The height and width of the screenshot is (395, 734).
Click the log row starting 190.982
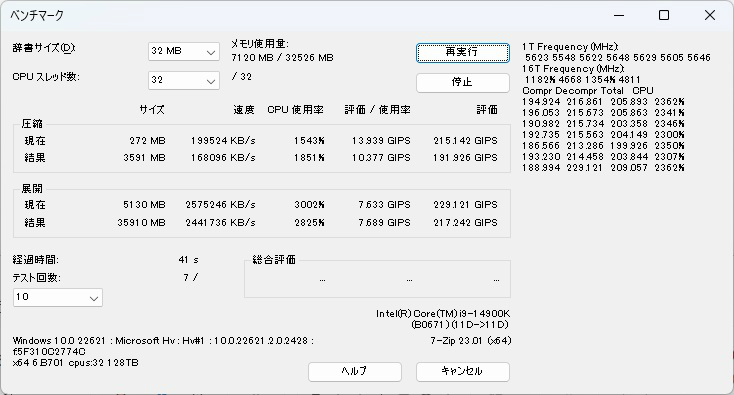tap(603, 124)
